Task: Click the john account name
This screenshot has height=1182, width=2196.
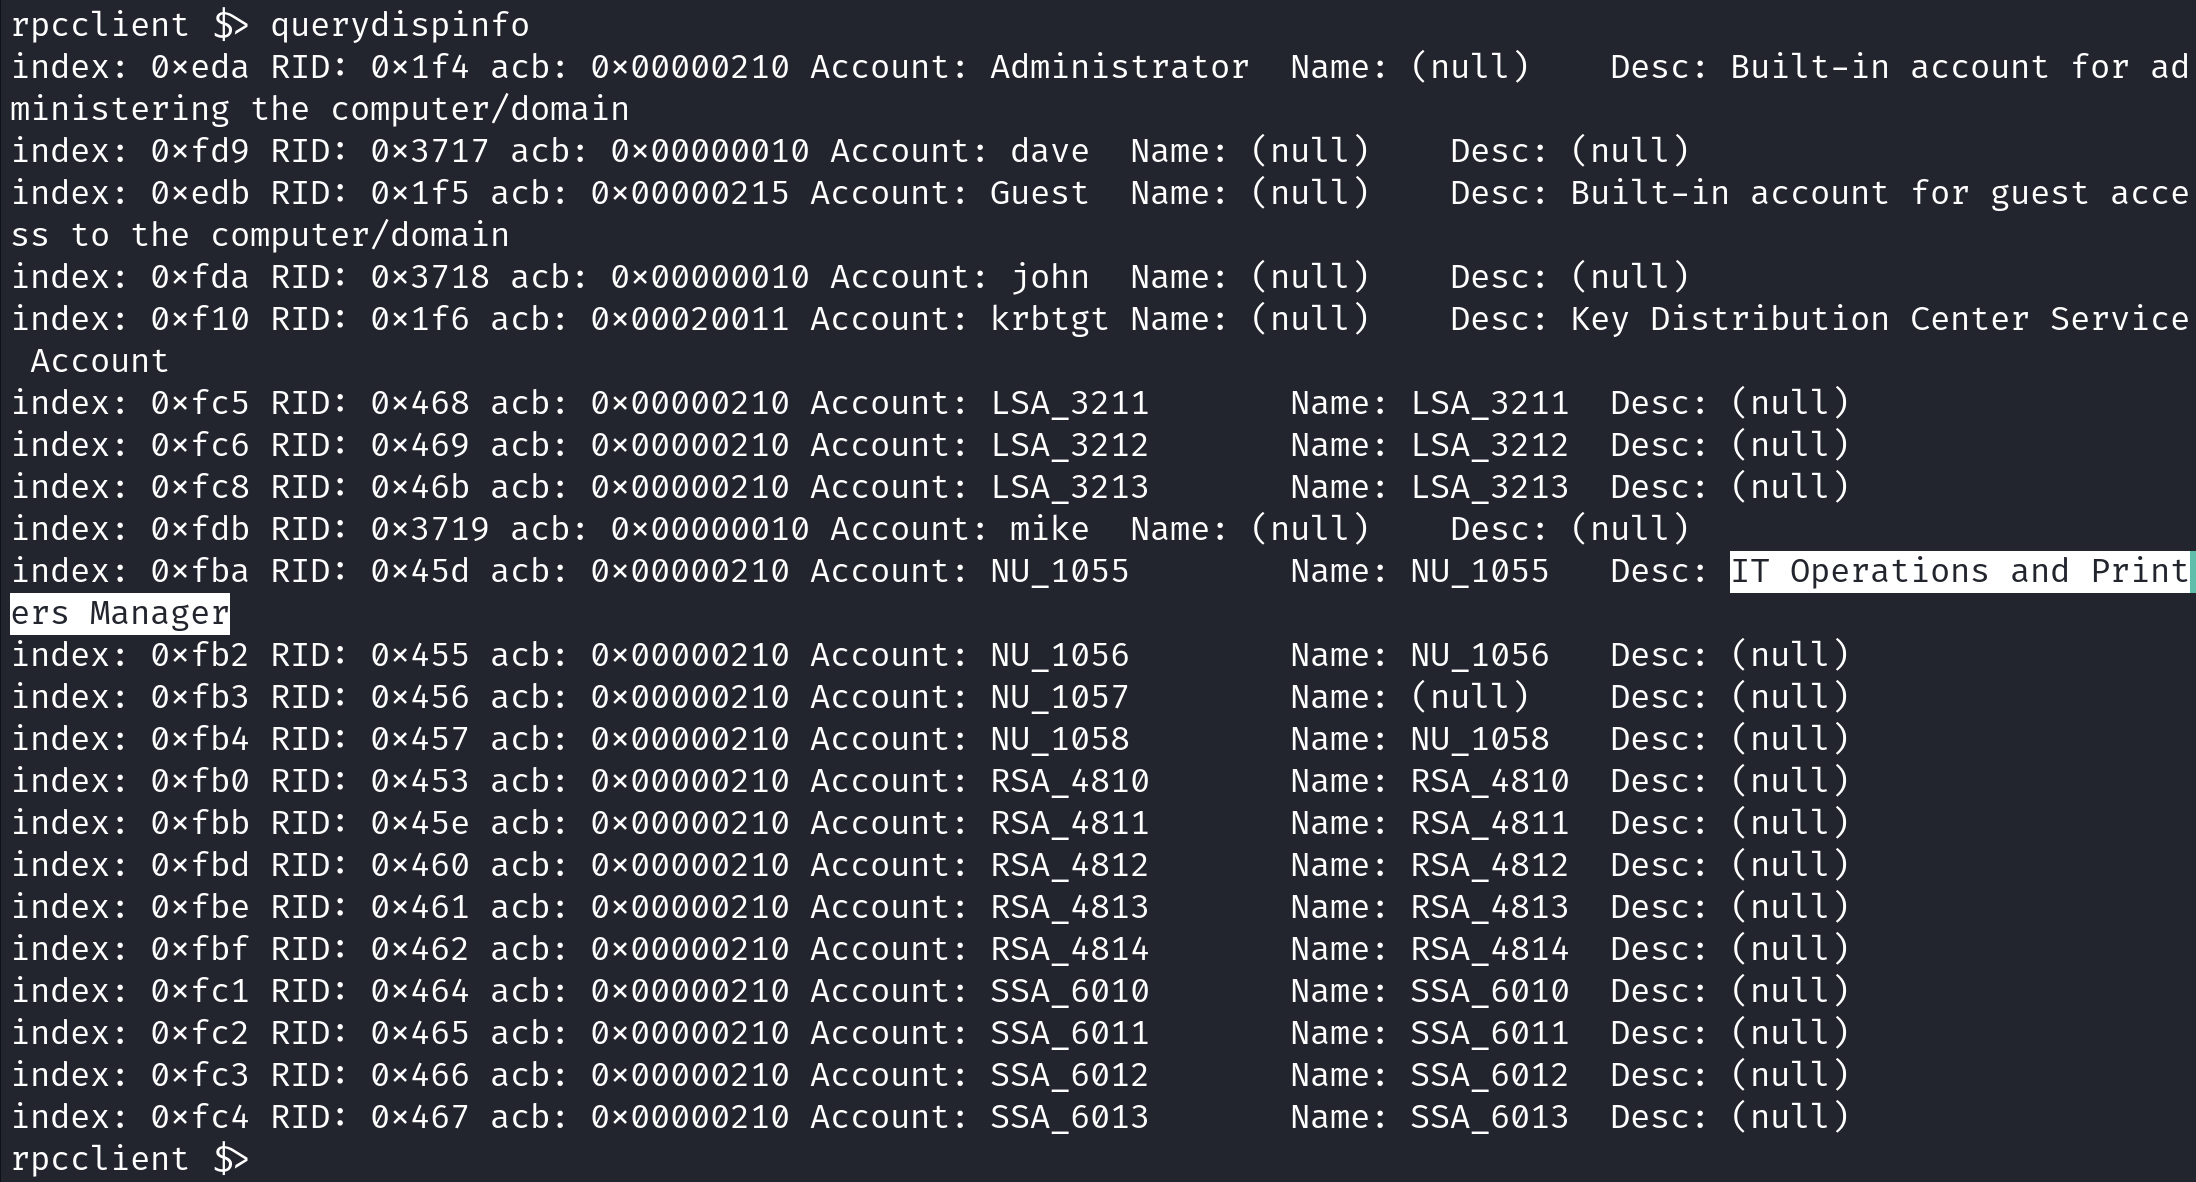Action: 1050,277
